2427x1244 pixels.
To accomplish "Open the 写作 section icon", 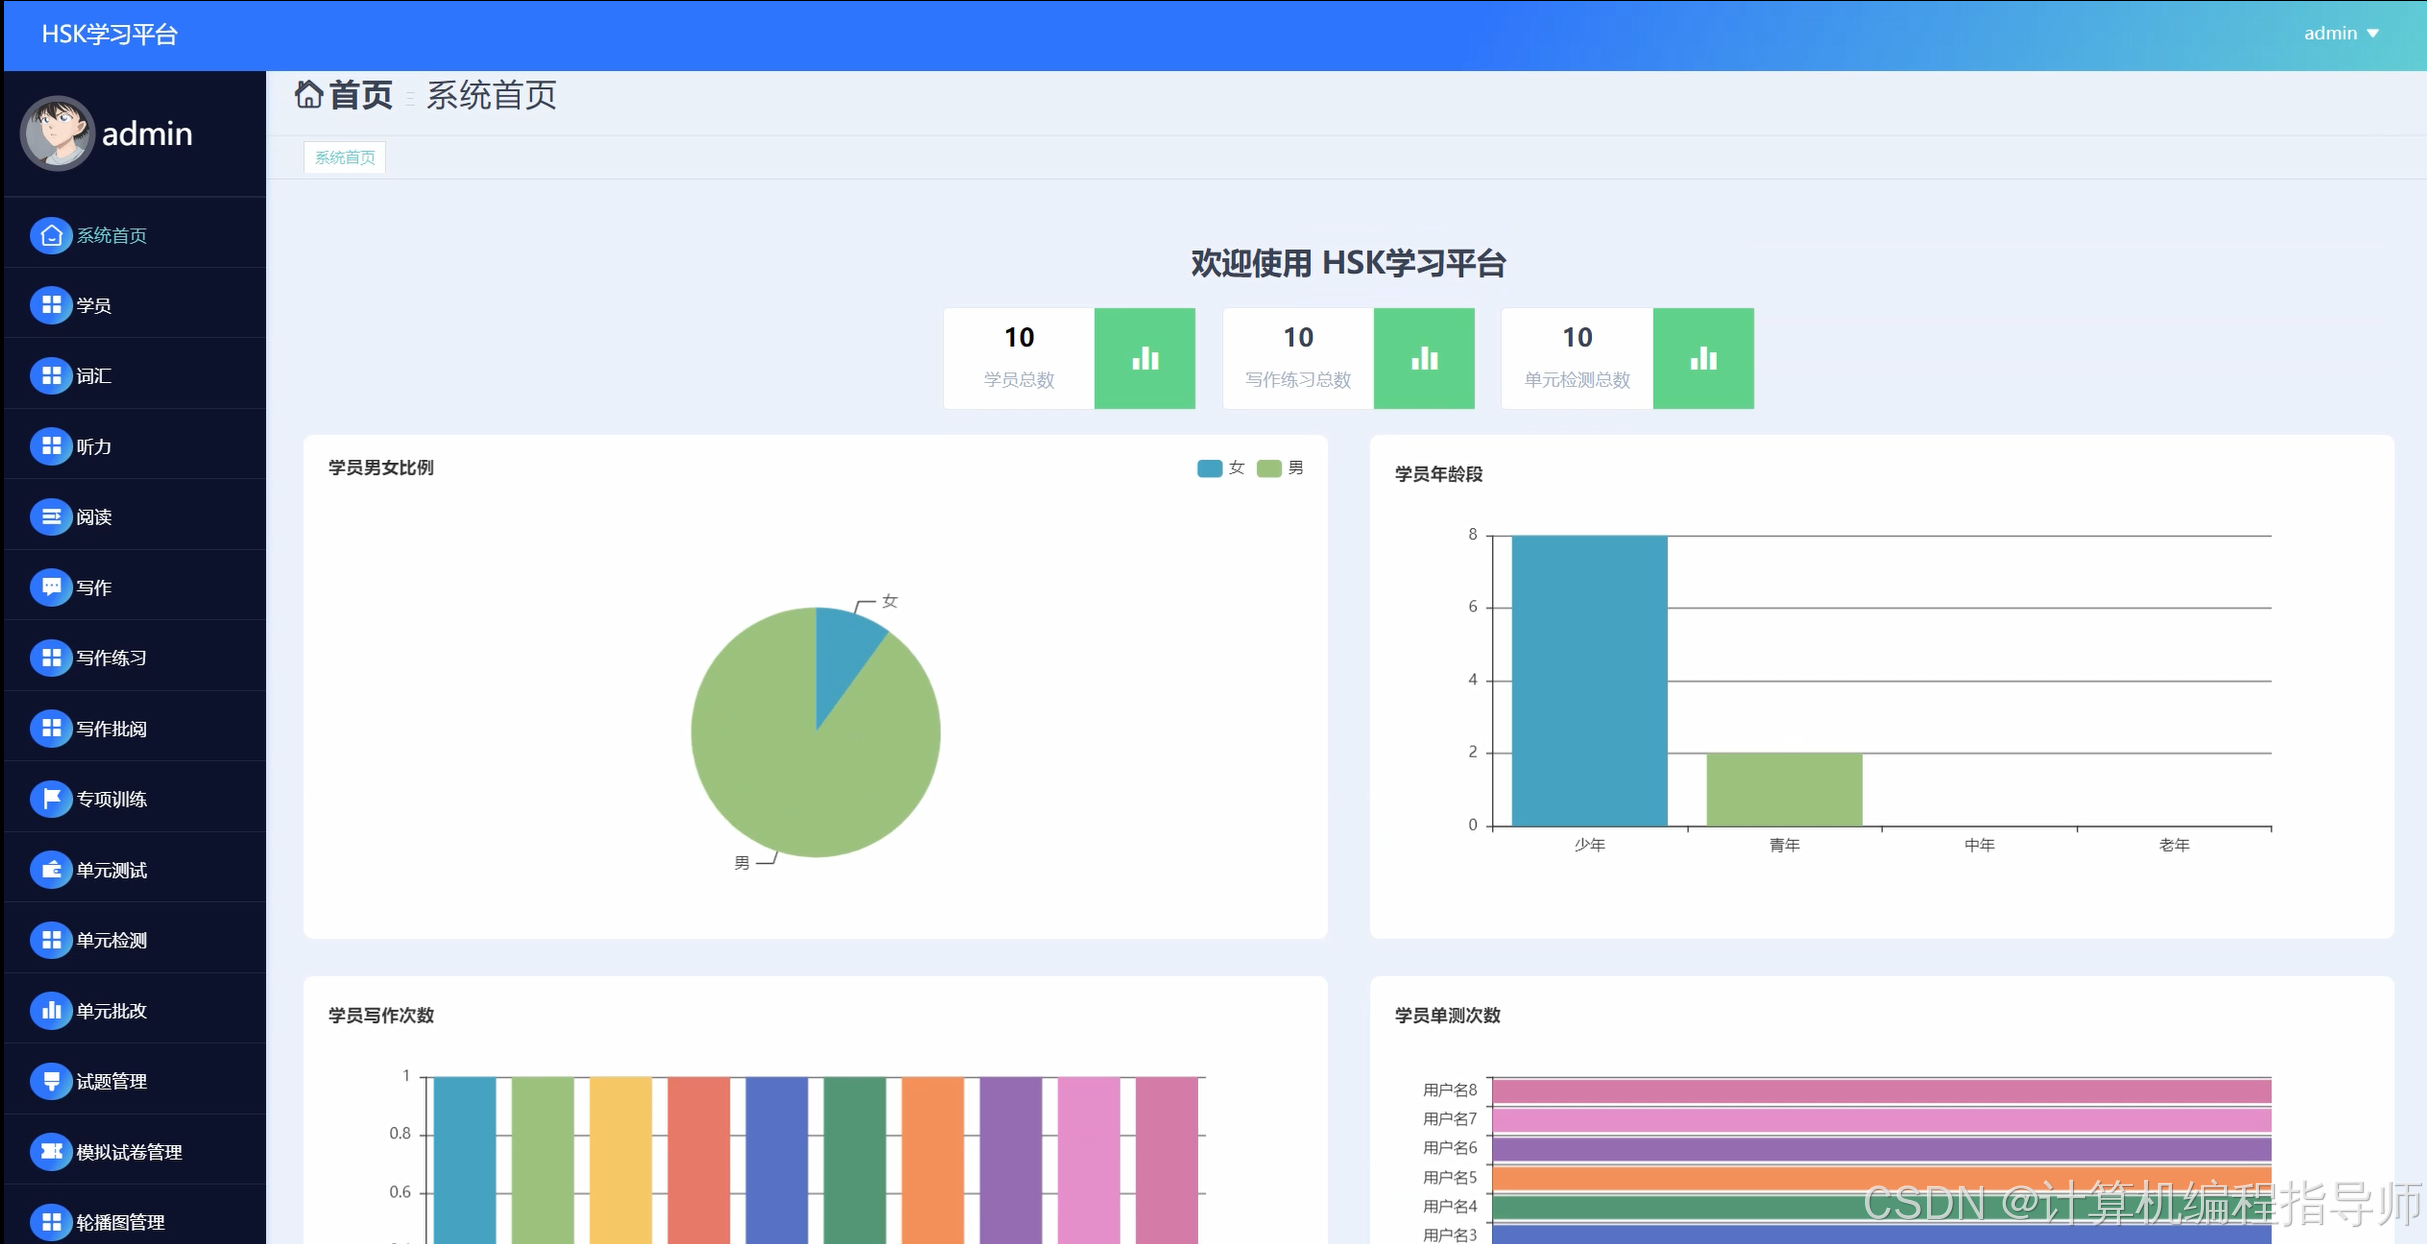I will pos(51,587).
